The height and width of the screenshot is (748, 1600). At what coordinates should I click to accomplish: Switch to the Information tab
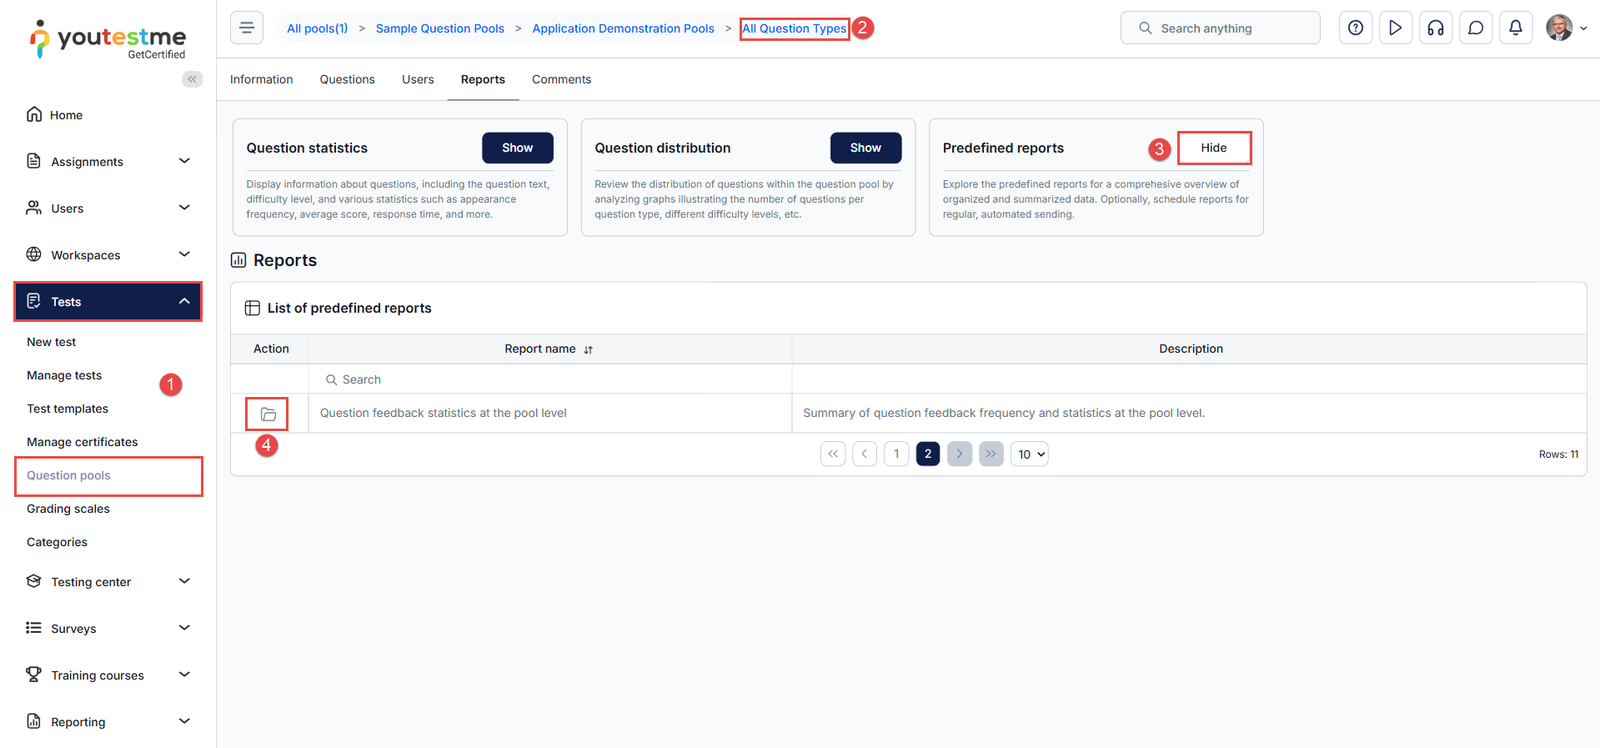pos(261,80)
